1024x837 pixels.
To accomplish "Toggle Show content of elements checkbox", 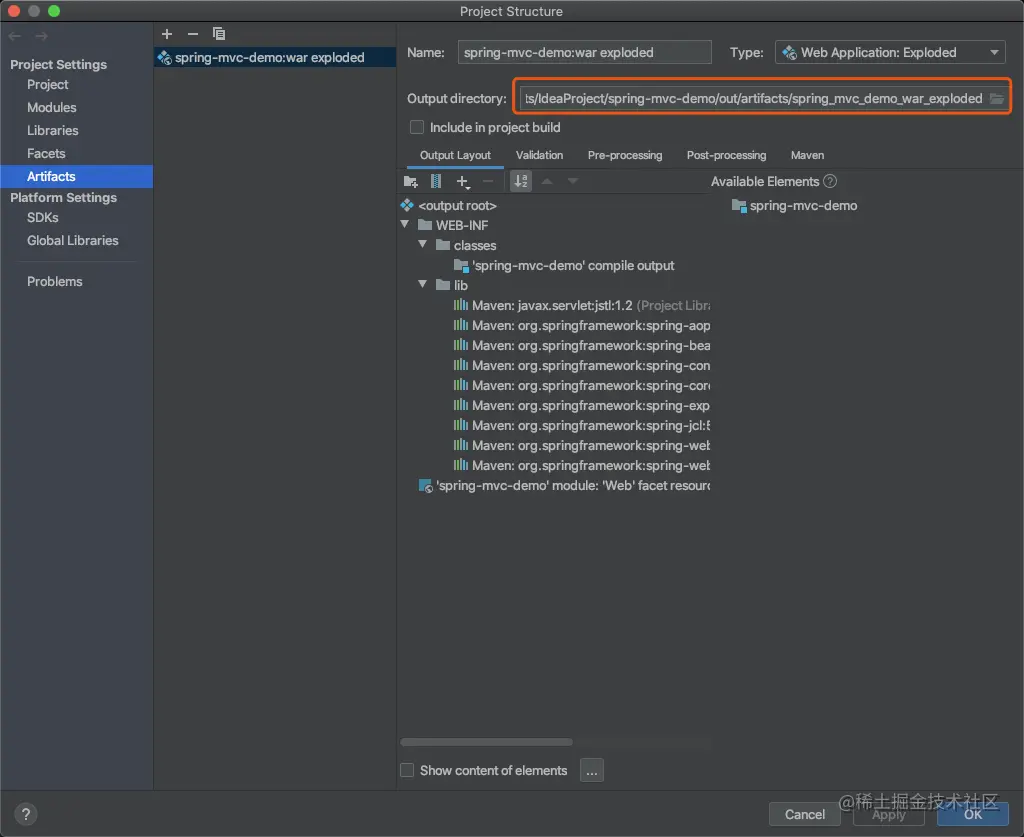I will [x=407, y=770].
